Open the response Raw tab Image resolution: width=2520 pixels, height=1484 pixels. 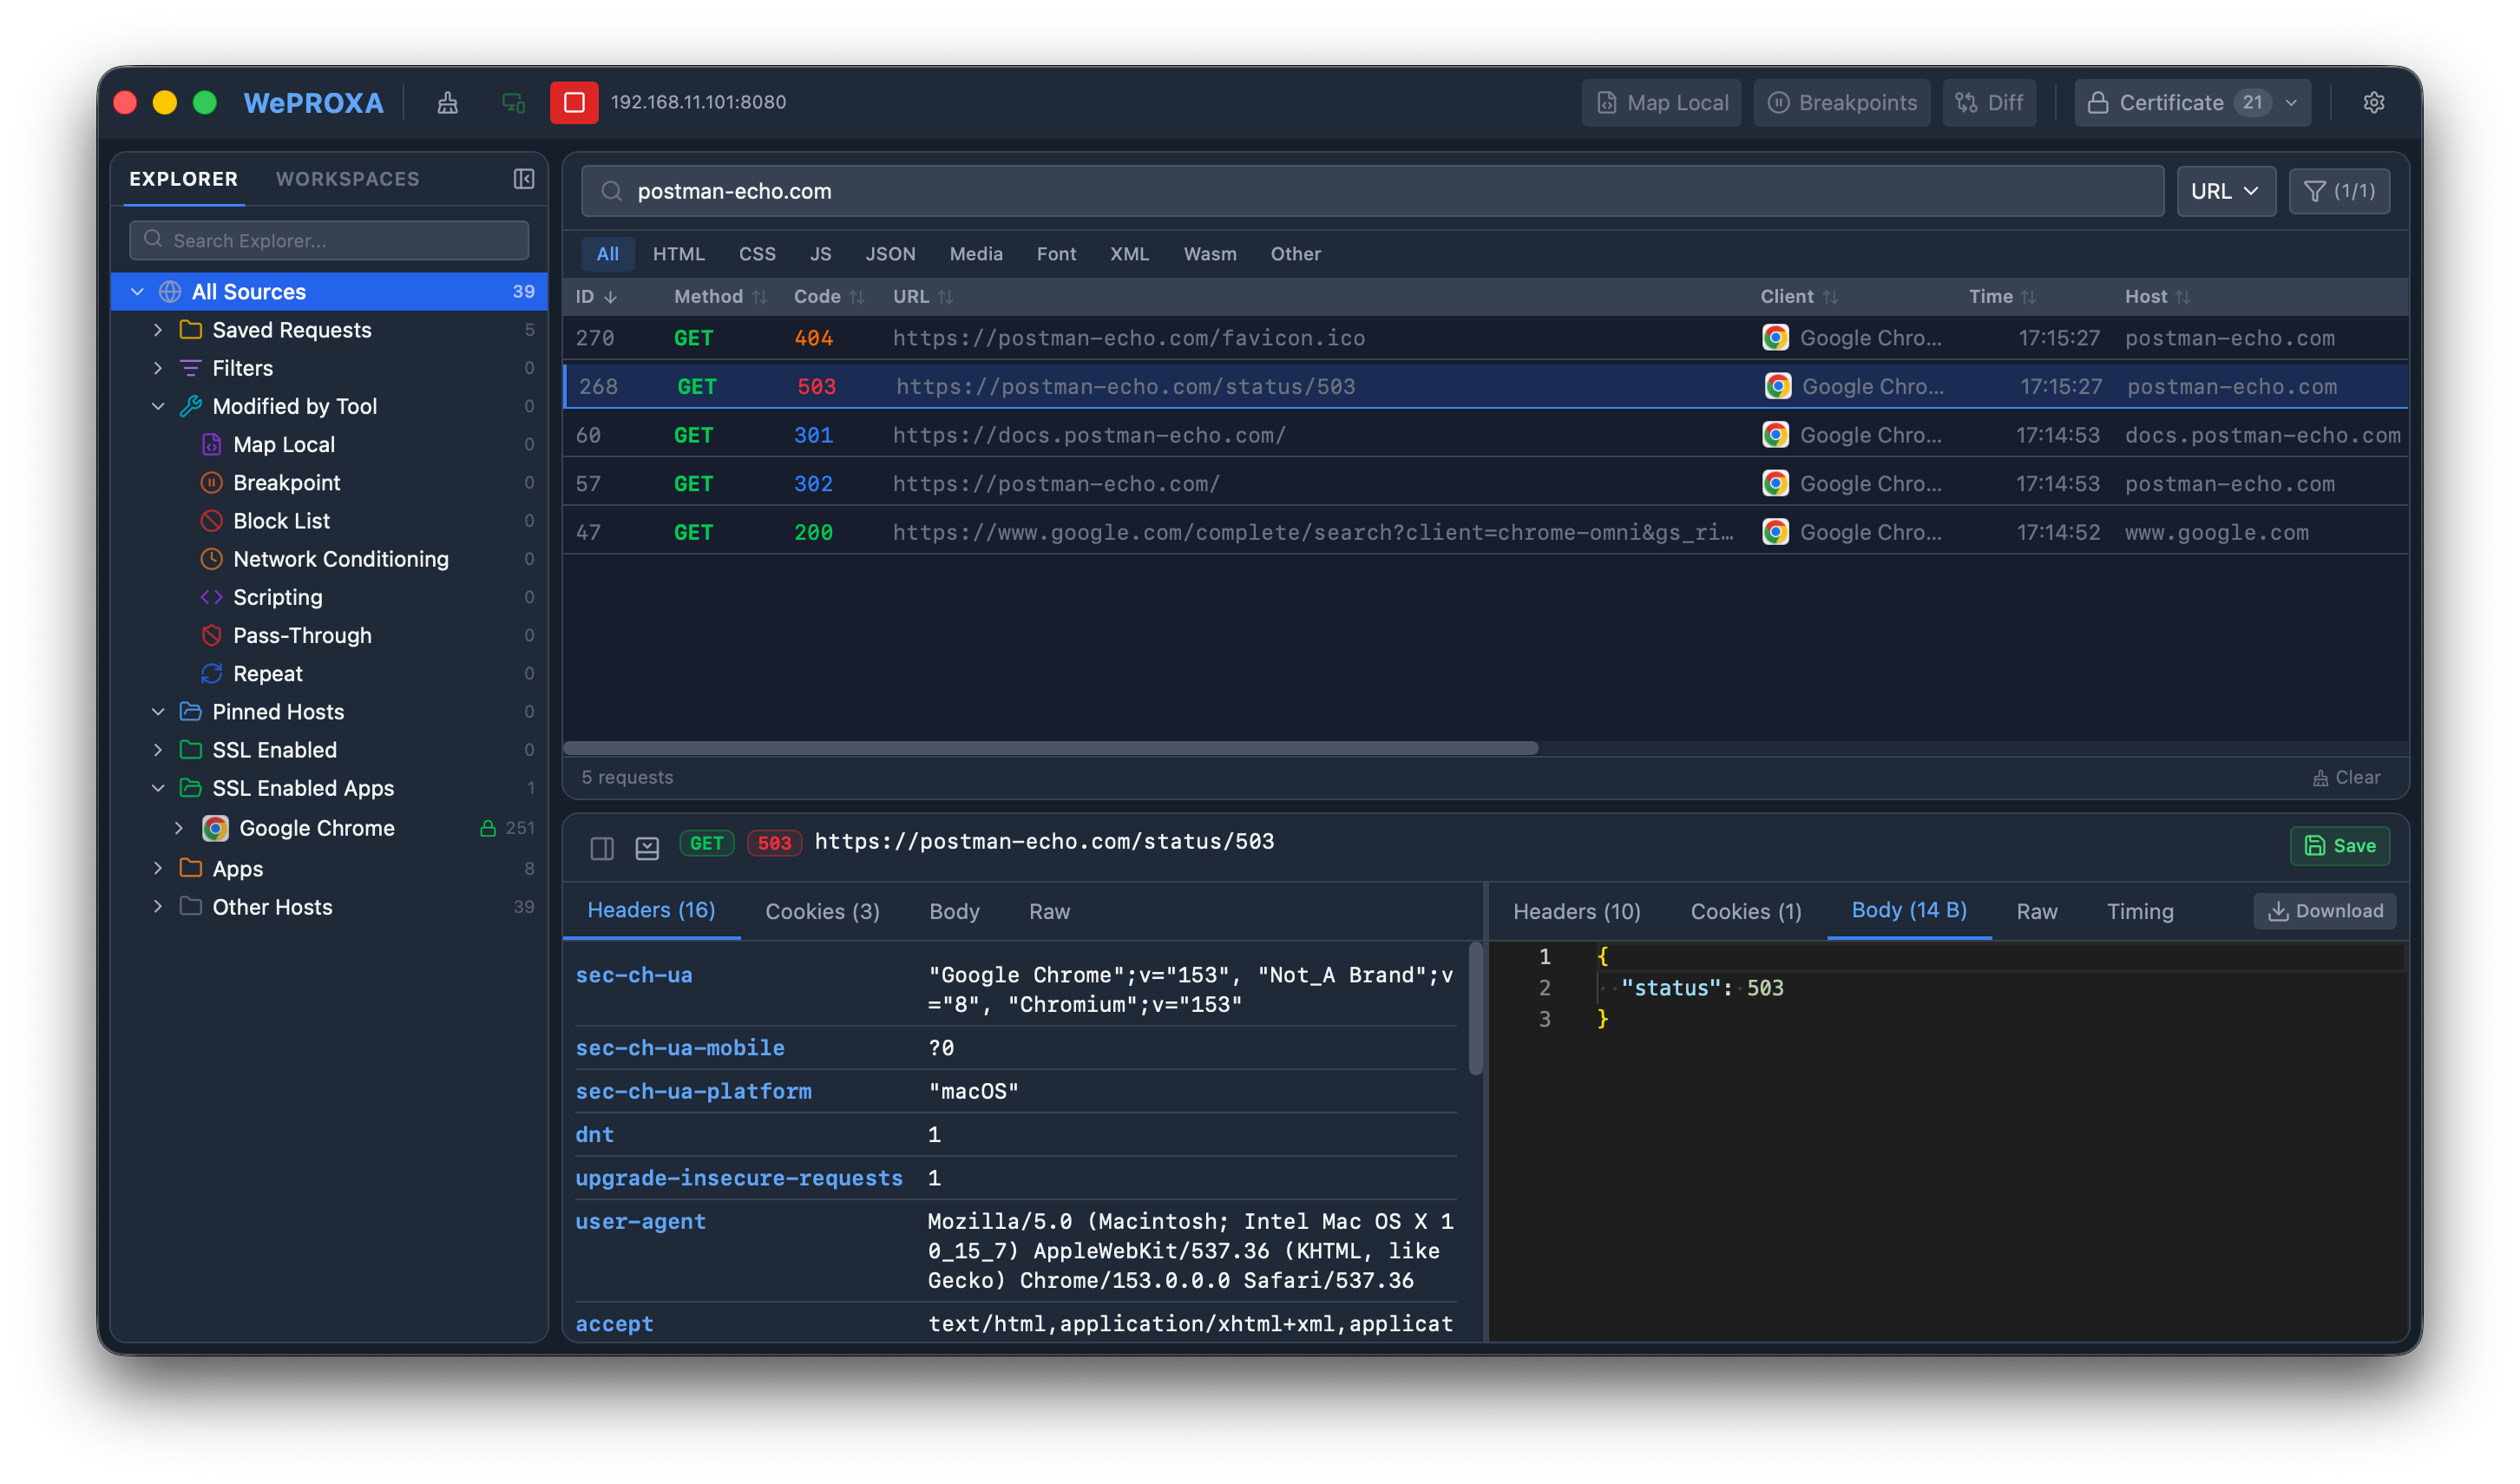[2036, 911]
